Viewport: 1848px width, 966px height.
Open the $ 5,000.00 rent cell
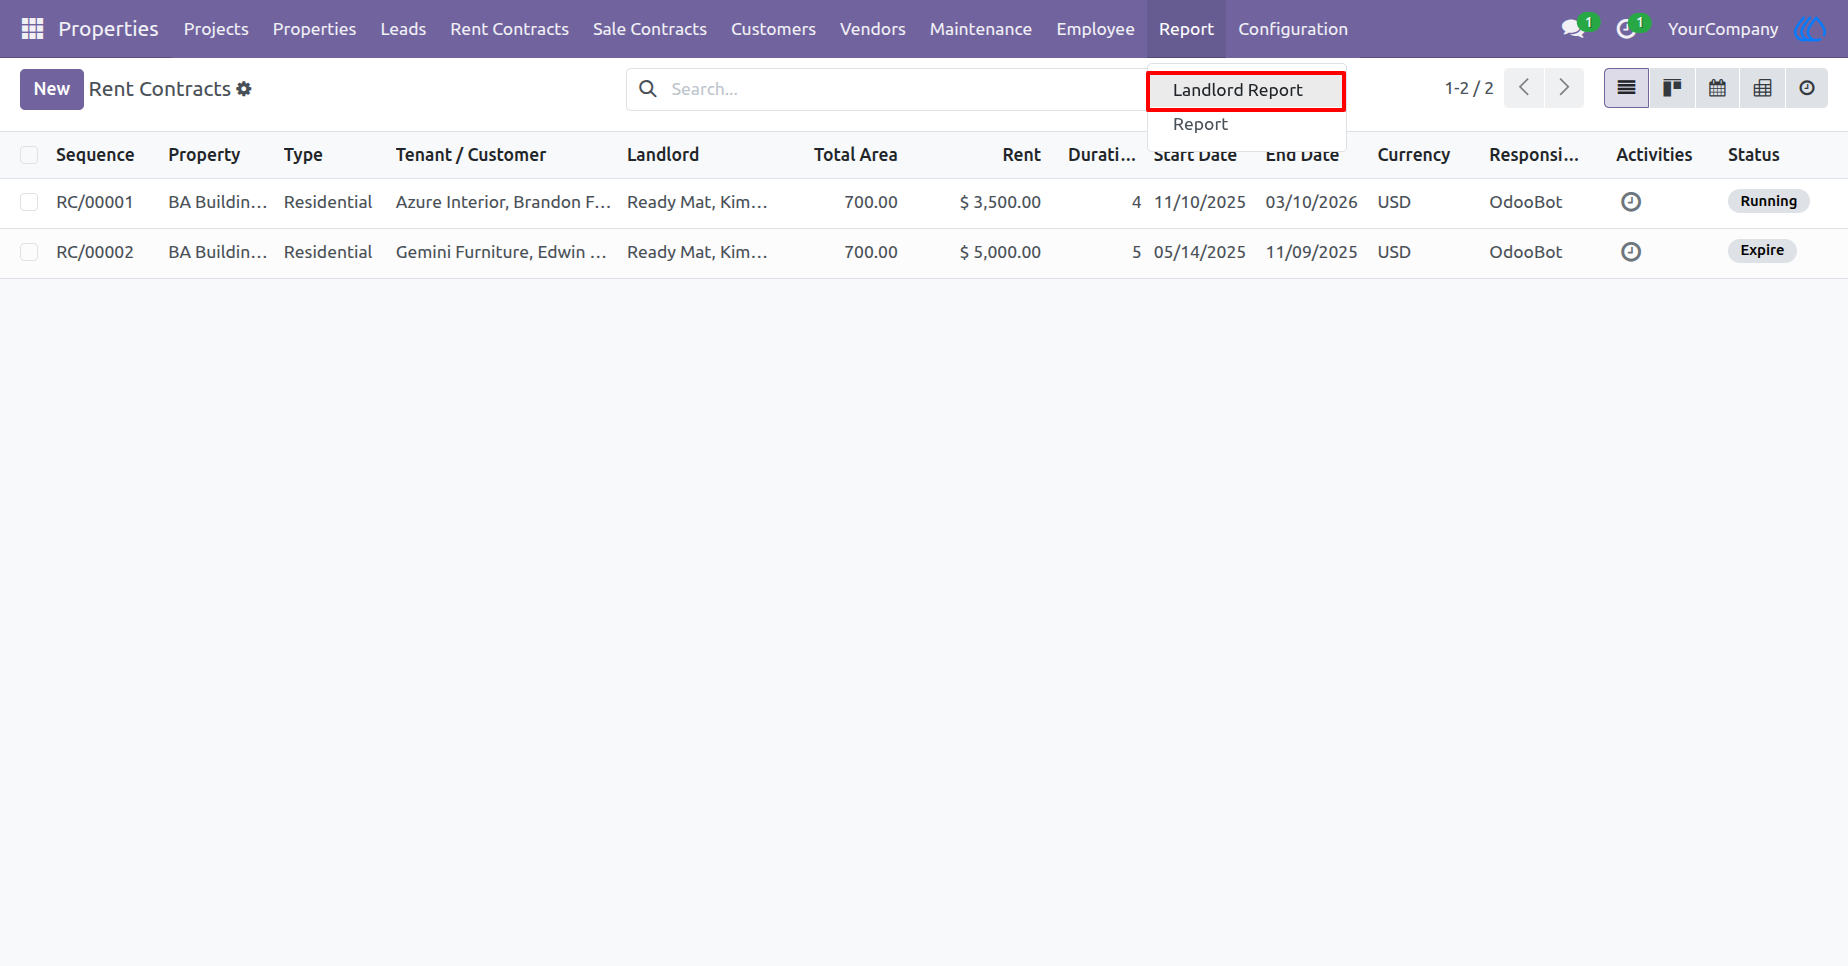coord(1000,252)
